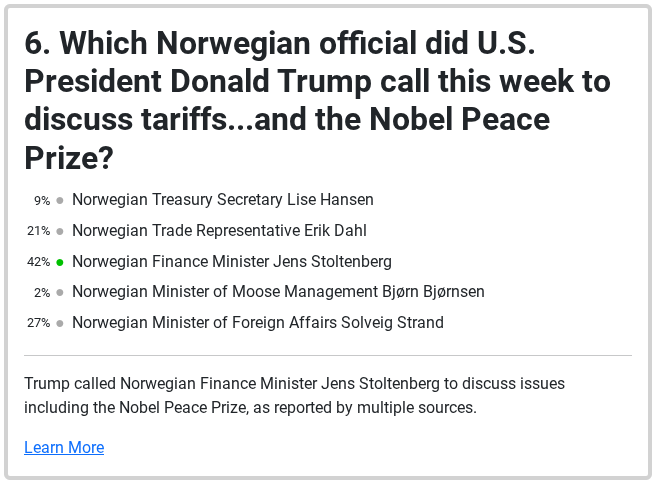This screenshot has height=483, width=658.
Task: Select the Norwegian Trade Representative Erik Dahl text
Action: pyautogui.click(x=219, y=230)
